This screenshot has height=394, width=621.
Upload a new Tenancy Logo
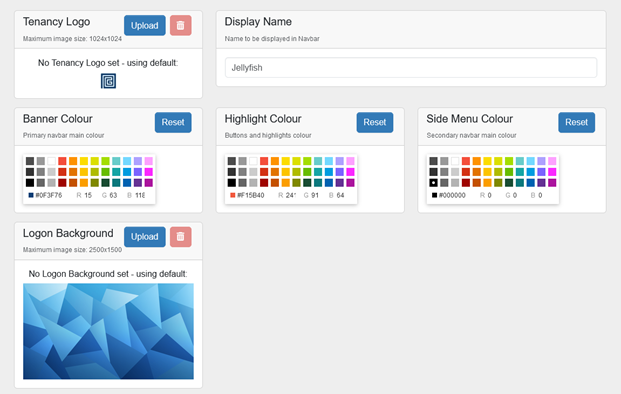[x=145, y=25]
